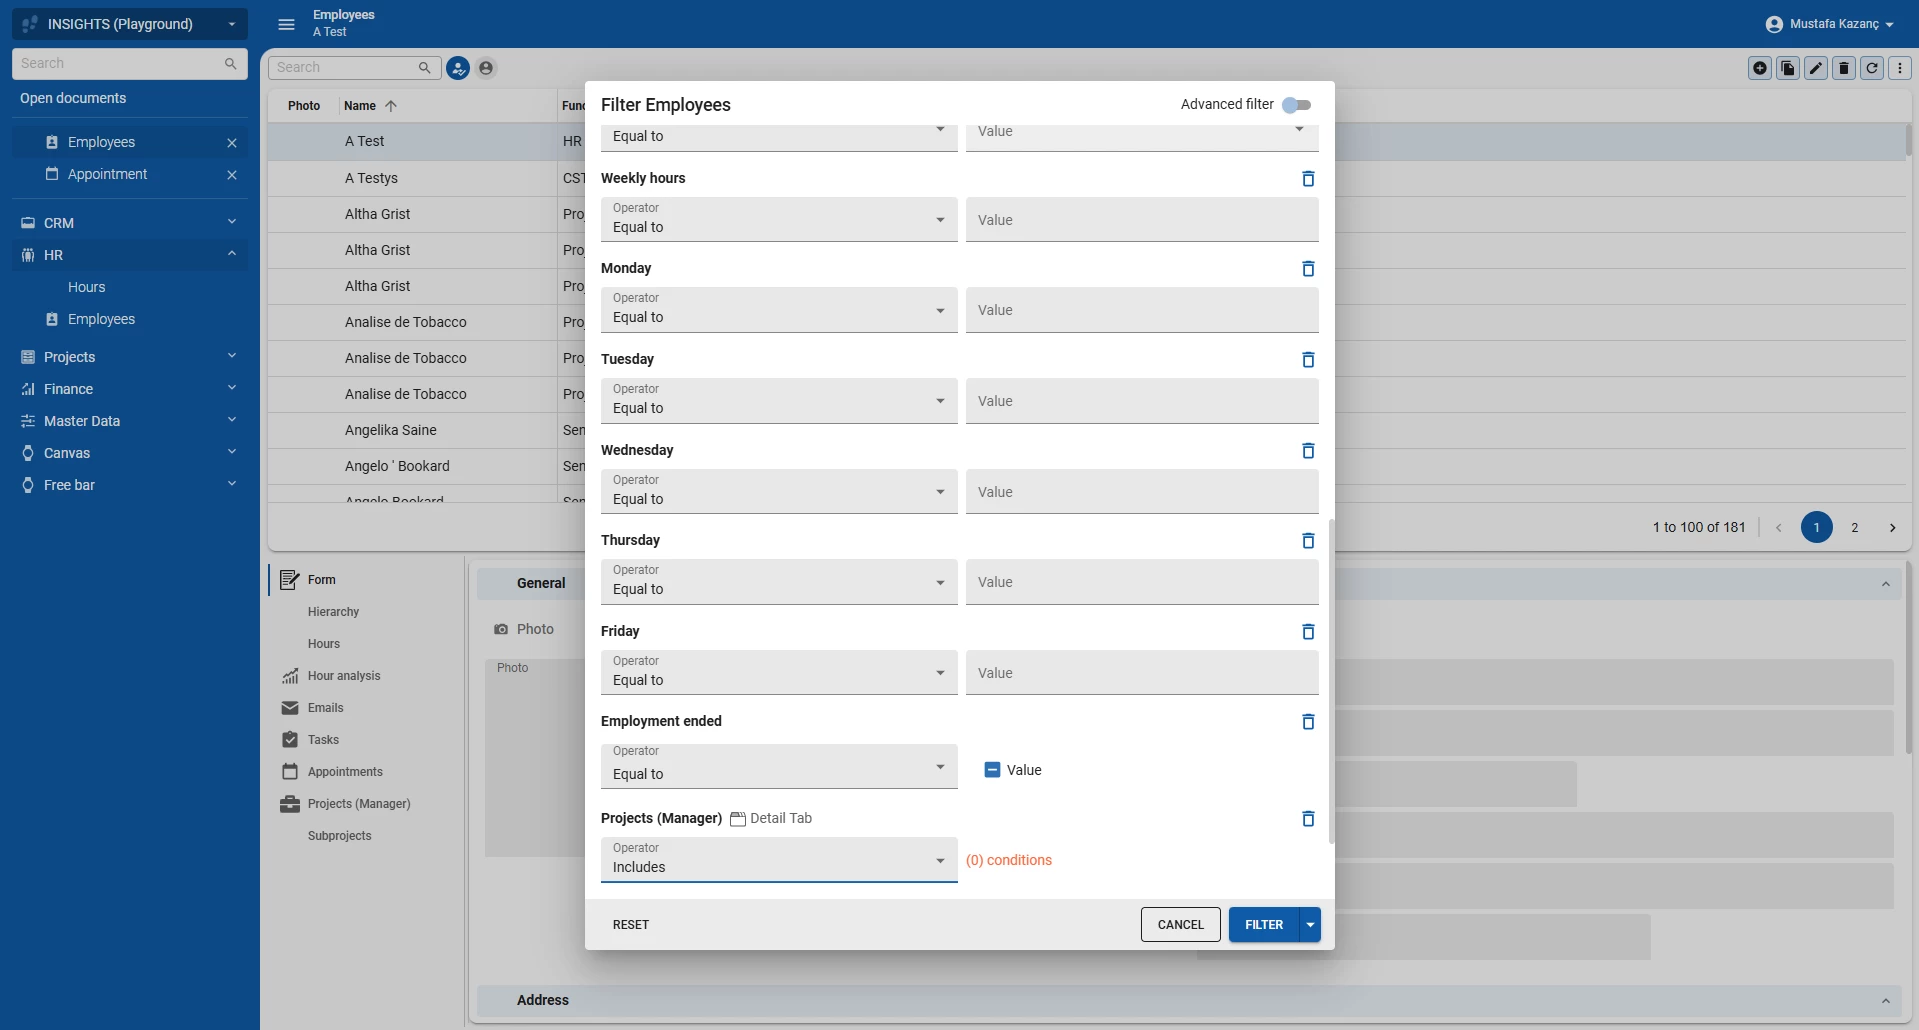Image resolution: width=1919 pixels, height=1030 pixels.
Task: Toggle the Advanced filter switch
Action: pos(1296,105)
